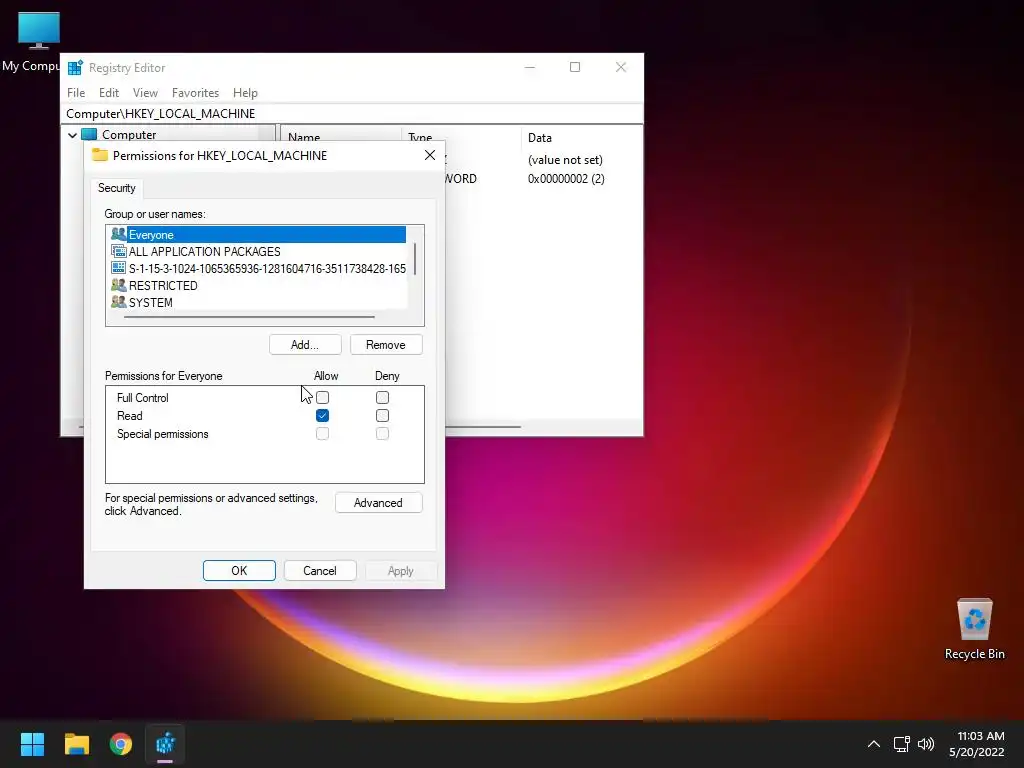
Task: Open the Help menu
Action: click(246, 93)
